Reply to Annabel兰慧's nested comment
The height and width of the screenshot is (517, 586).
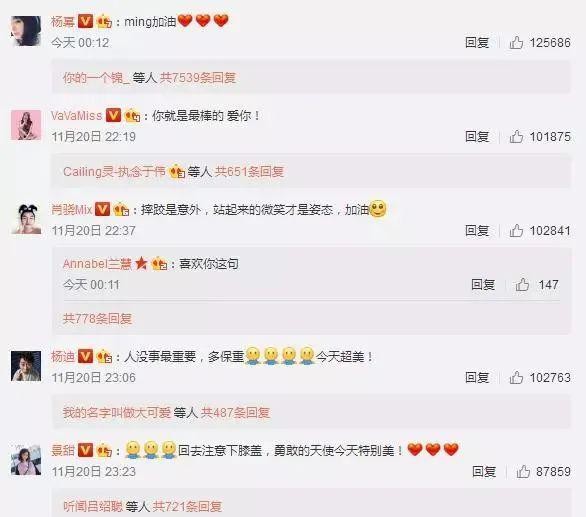[483, 285]
